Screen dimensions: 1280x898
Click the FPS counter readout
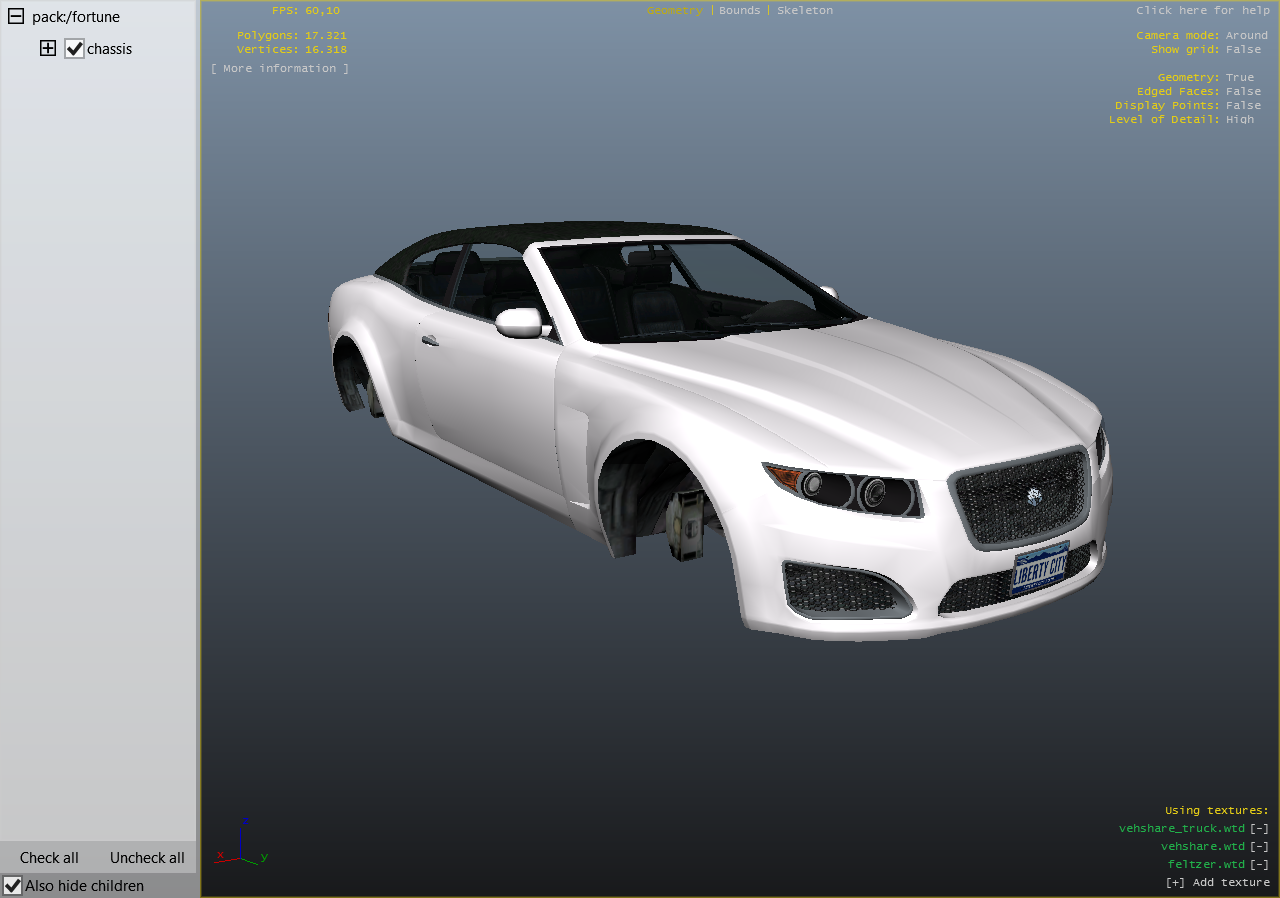coord(306,10)
